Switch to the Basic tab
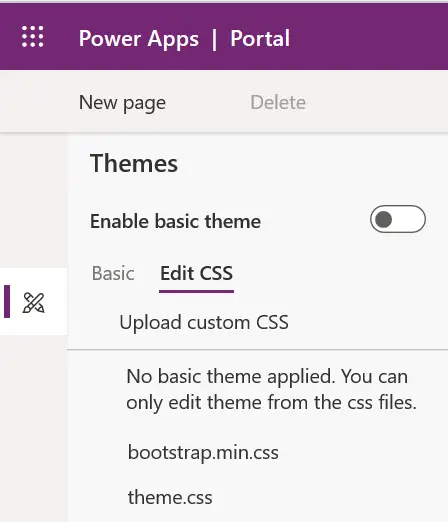Image resolution: width=448 pixels, height=522 pixels. (113, 273)
